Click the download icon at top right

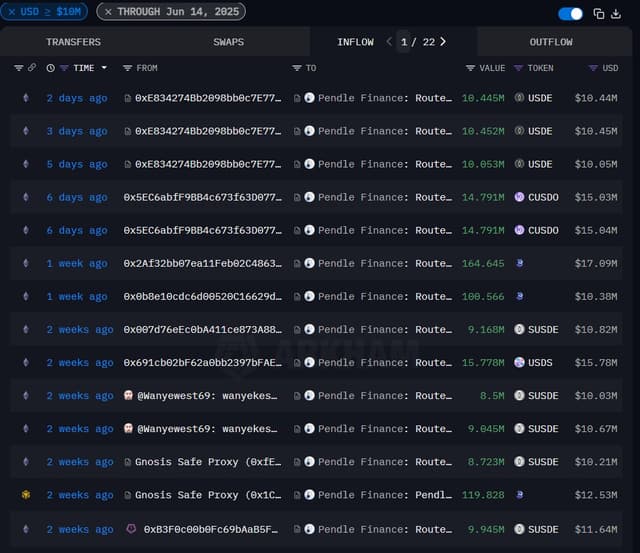pyautogui.click(x=616, y=14)
